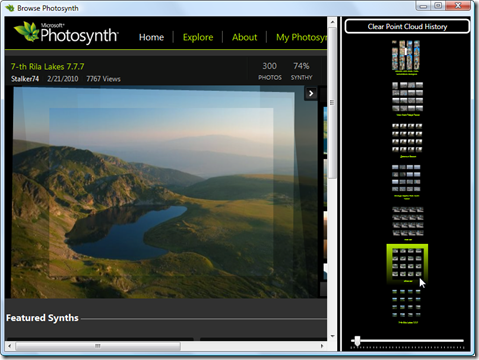Image resolution: width=479 pixels, height=360 pixels.
Task: Maximize the Browse Photosynth window
Action: pyautogui.click(x=439, y=6)
